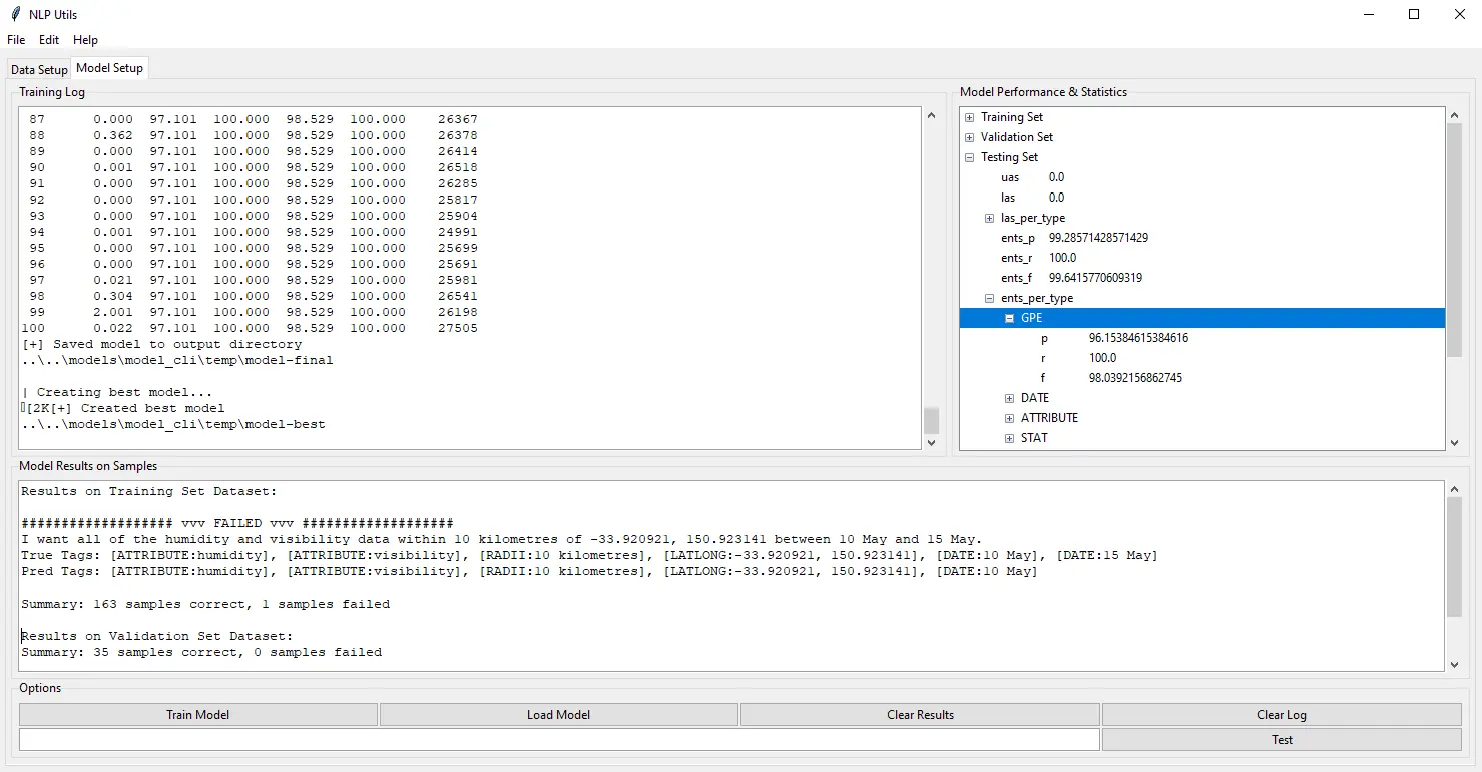Expand the Validation Set tree node
This screenshot has height=772, width=1482.
(968, 137)
